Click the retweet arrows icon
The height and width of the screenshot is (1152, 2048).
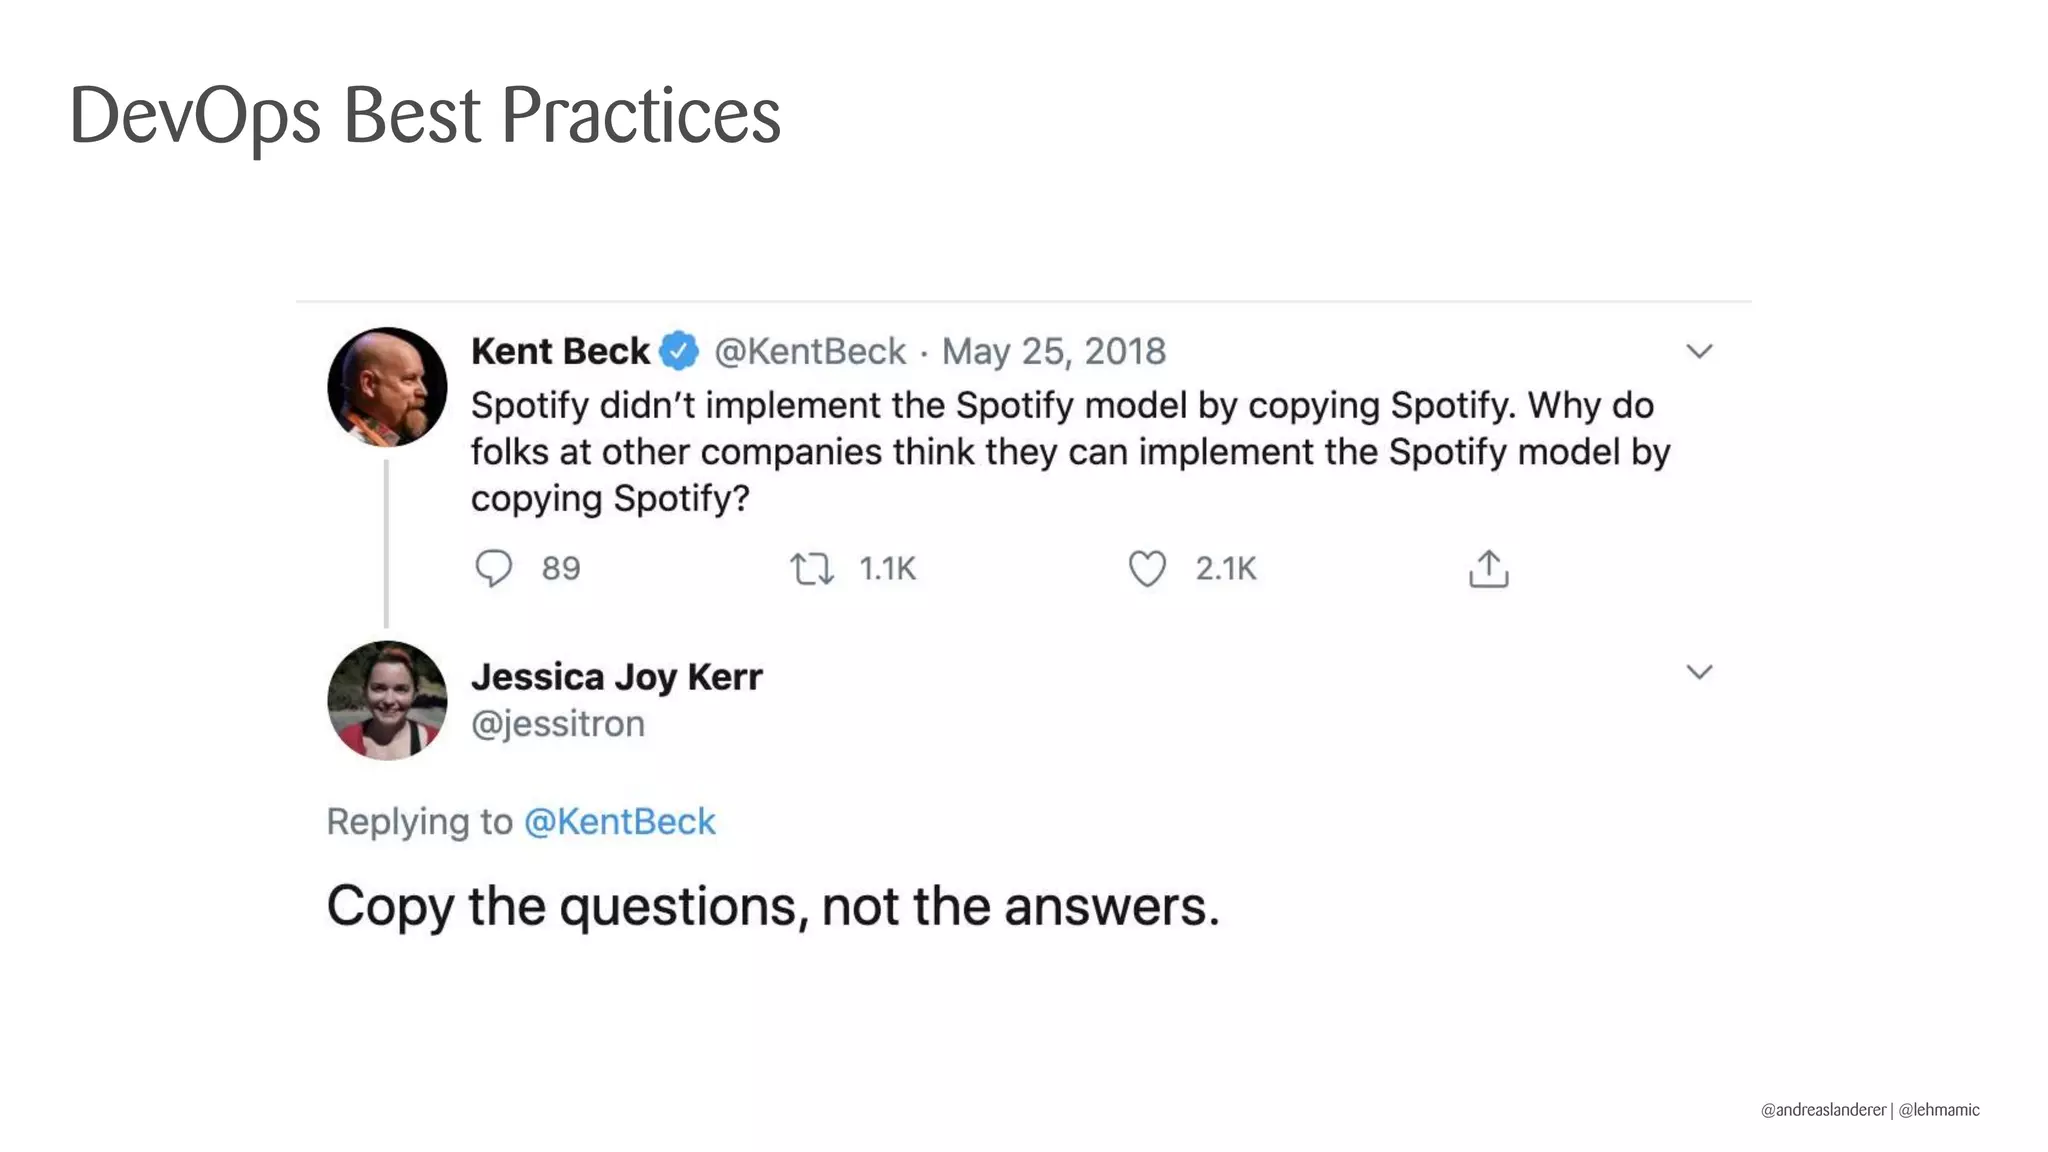(812, 569)
